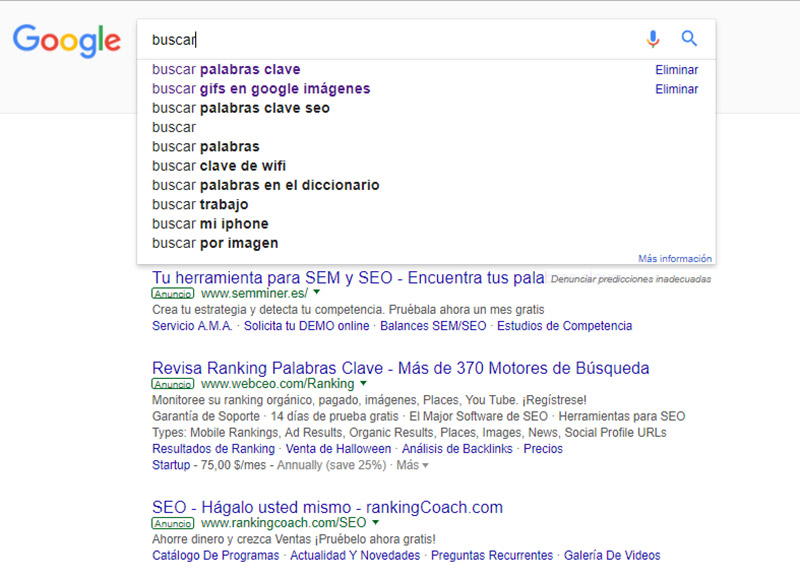800x580 pixels.
Task: Open "Catálogo De Programas" sitelink
Action: 215,556
